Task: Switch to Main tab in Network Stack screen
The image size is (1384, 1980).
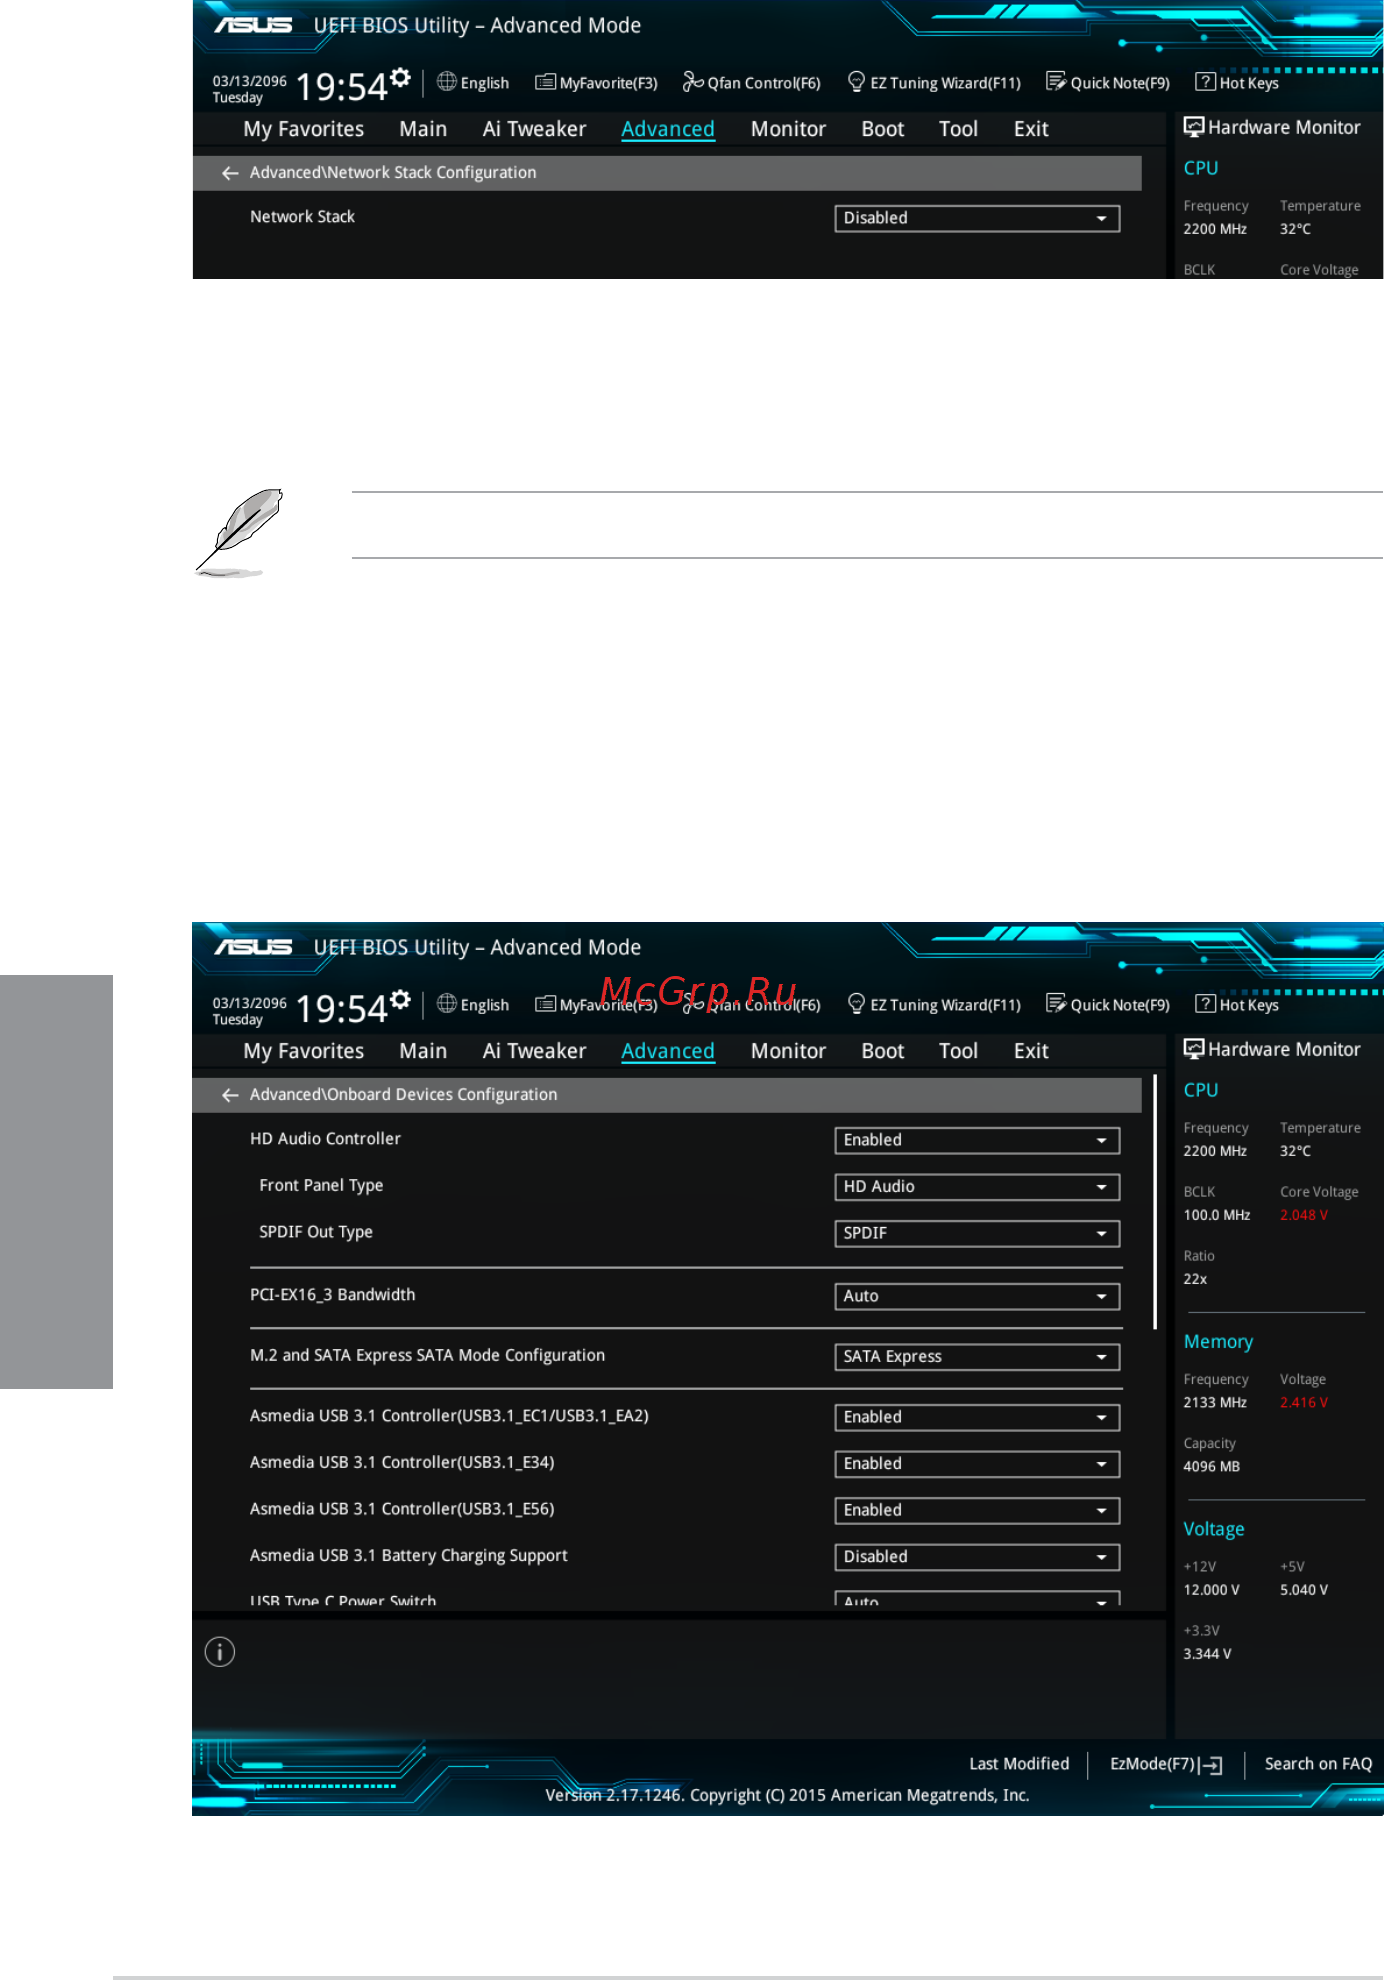Action: click(423, 129)
